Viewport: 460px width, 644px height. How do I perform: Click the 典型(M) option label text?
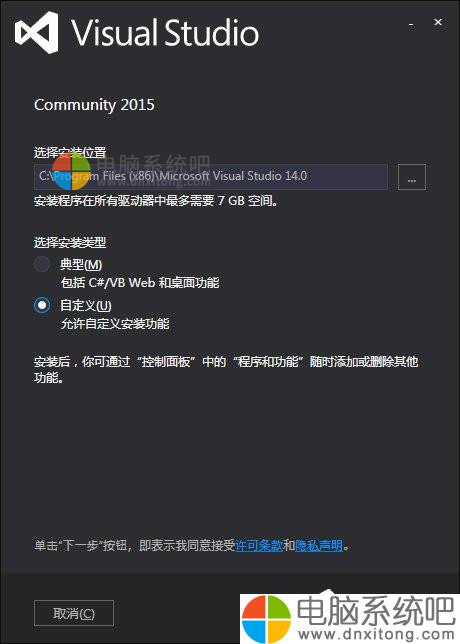[x=81, y=264]
